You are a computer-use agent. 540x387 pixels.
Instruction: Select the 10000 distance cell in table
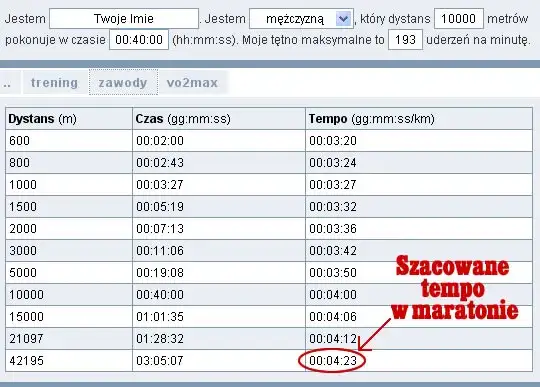[69, 295]
